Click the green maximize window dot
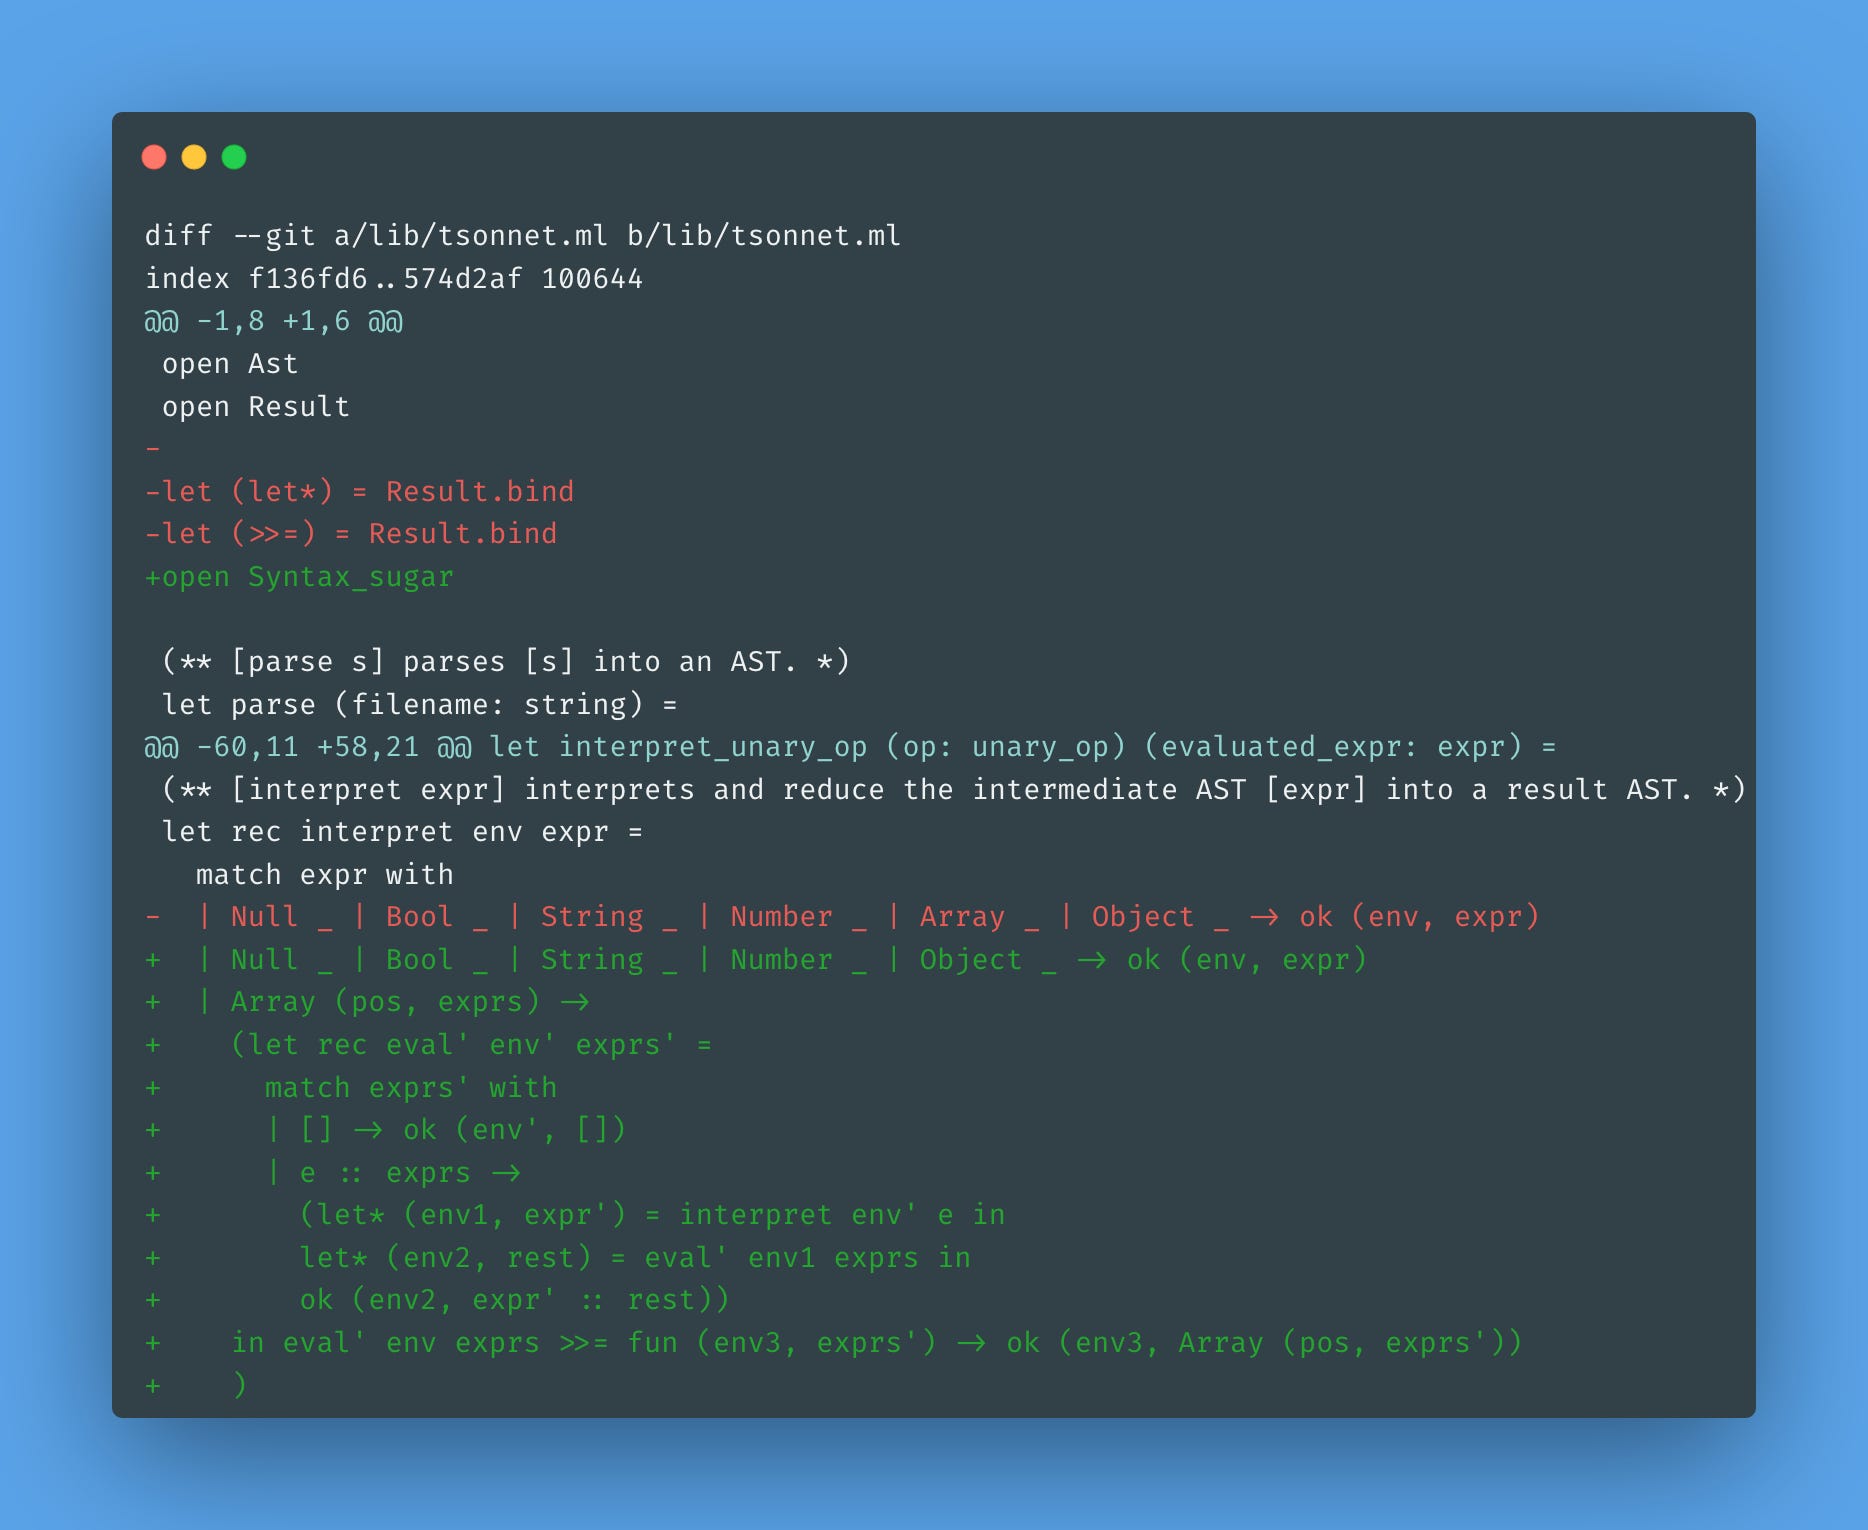1868x1530 pixels. (x=234, y=157)
